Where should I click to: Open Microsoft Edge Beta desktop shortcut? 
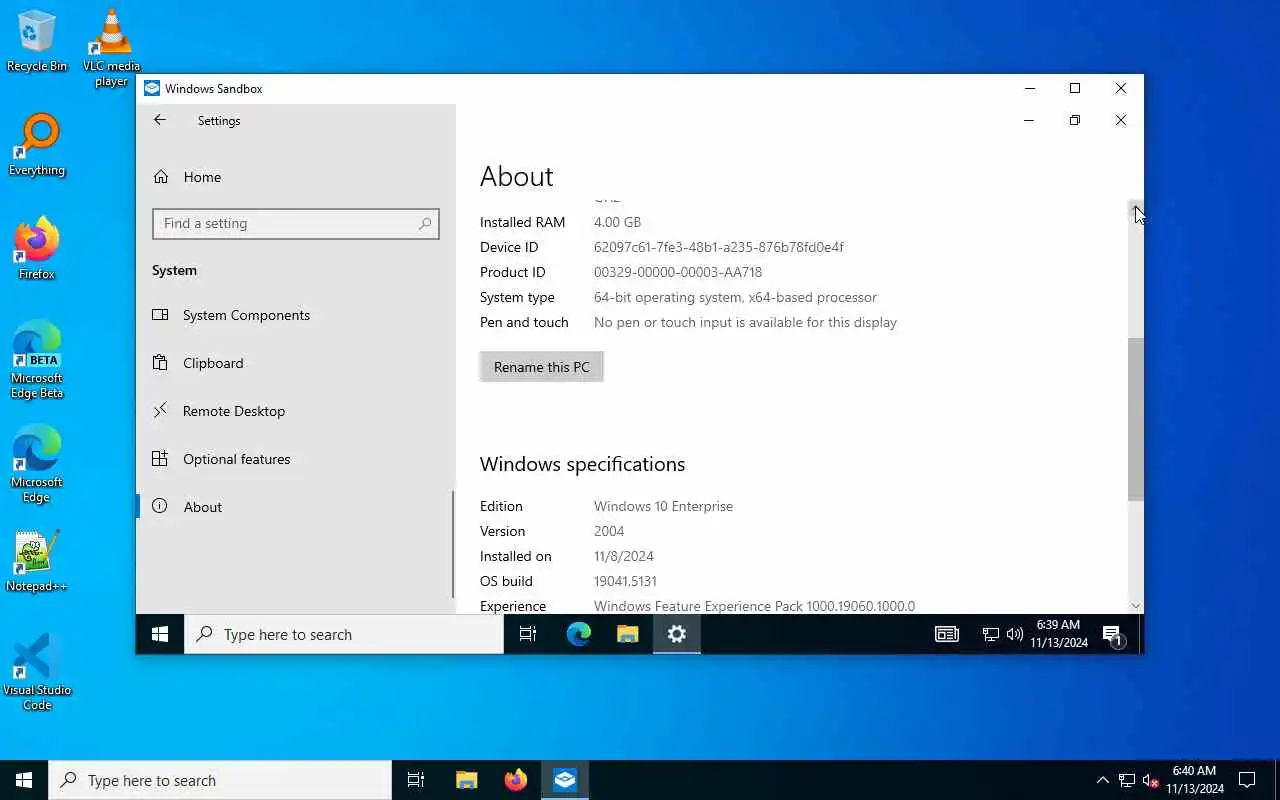37,360
